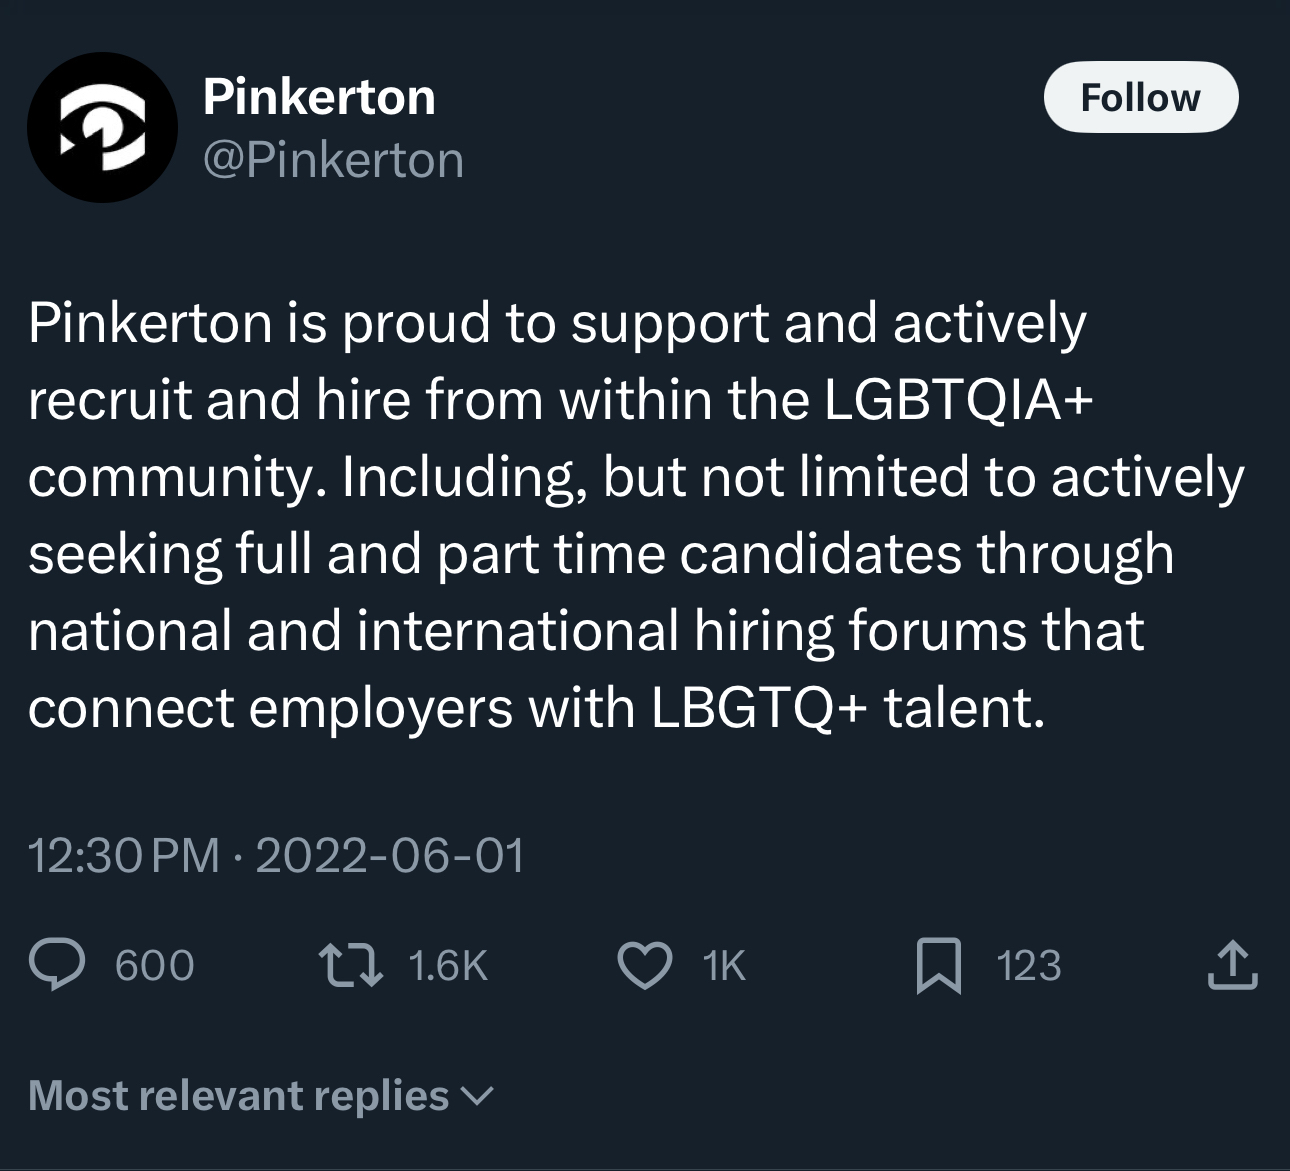Share the tweet via the upload icon
Screen dimensions: 1290x1171
coord(1231,965)
